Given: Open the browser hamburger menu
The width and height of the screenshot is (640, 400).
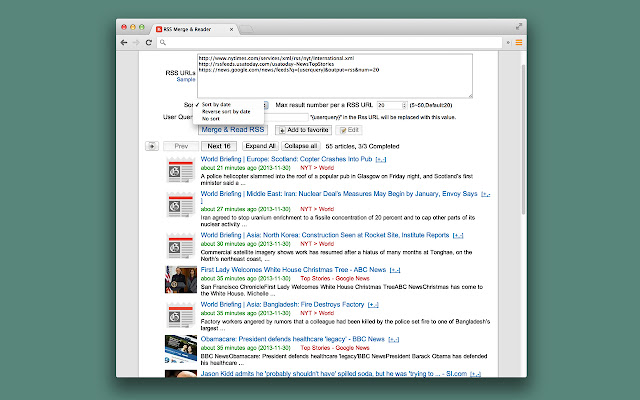Looking at the screenshot, I should click(519, 42).
